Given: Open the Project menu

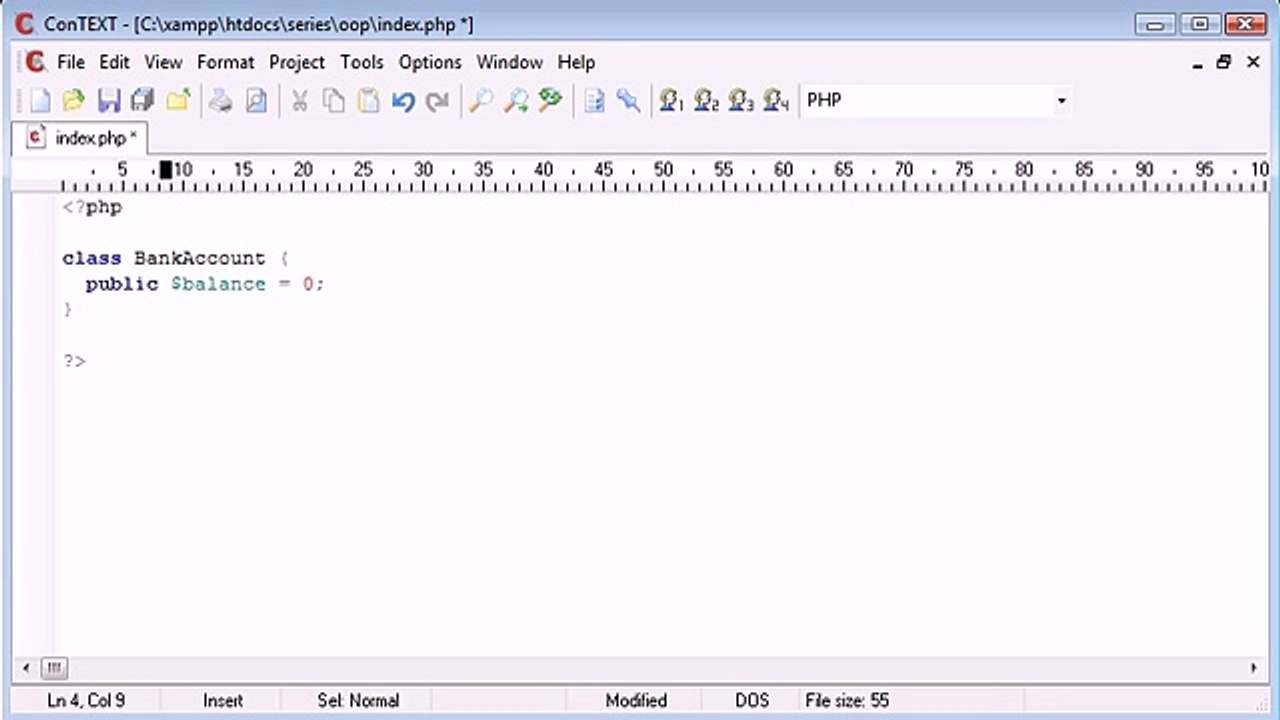Looking at the screenshot, I should (297, 62).
